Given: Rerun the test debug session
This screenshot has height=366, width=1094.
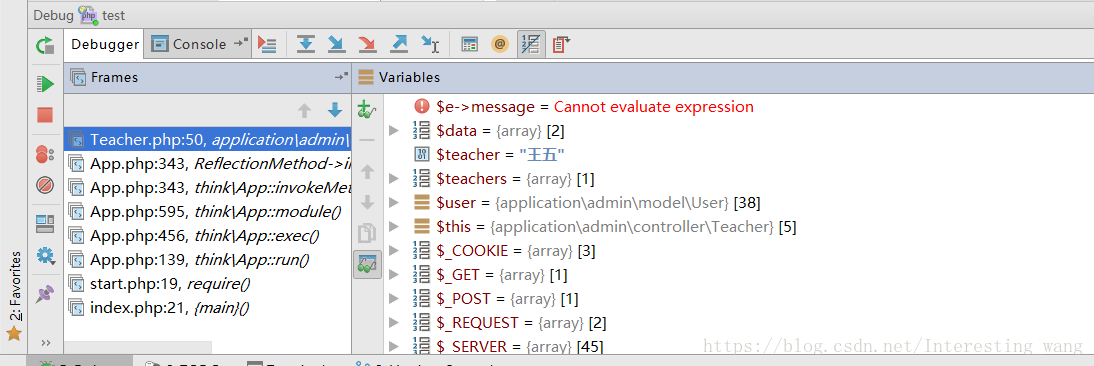Looking at the screenshot, I should point(45,46).
